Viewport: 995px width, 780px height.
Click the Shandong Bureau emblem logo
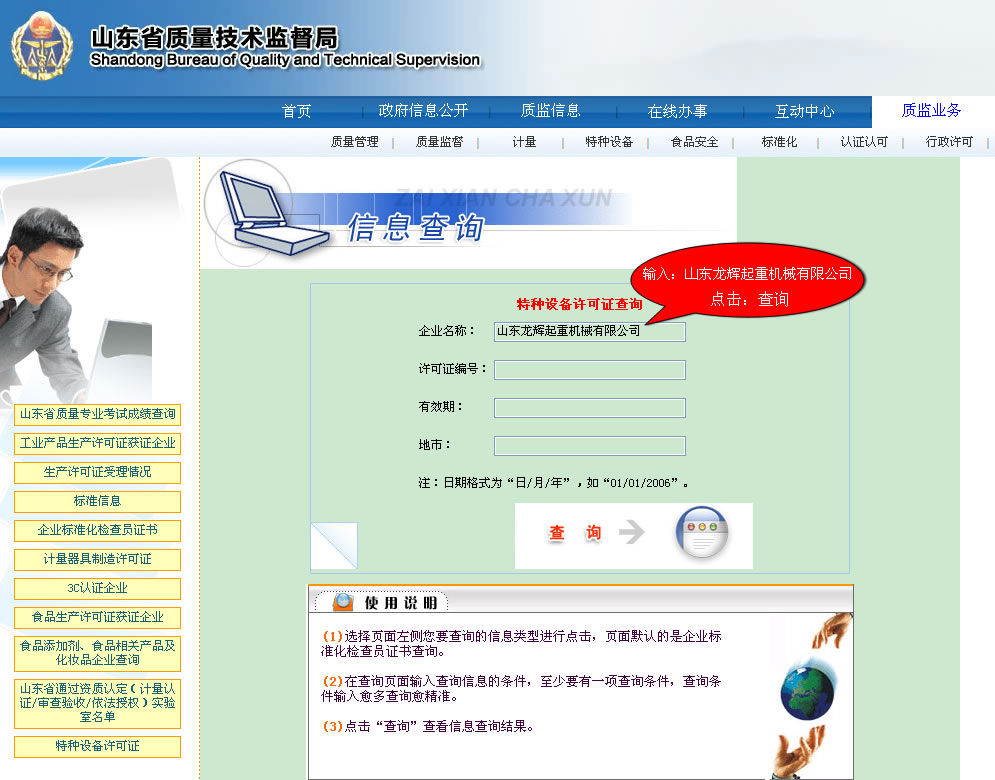[43, 47]
